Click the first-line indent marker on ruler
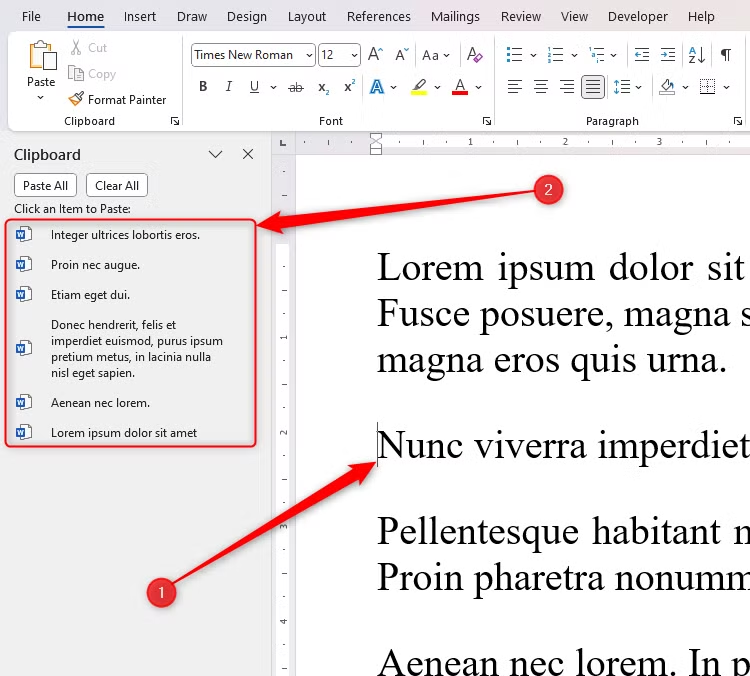Screen dimensions: 750x676 point(376,138)
